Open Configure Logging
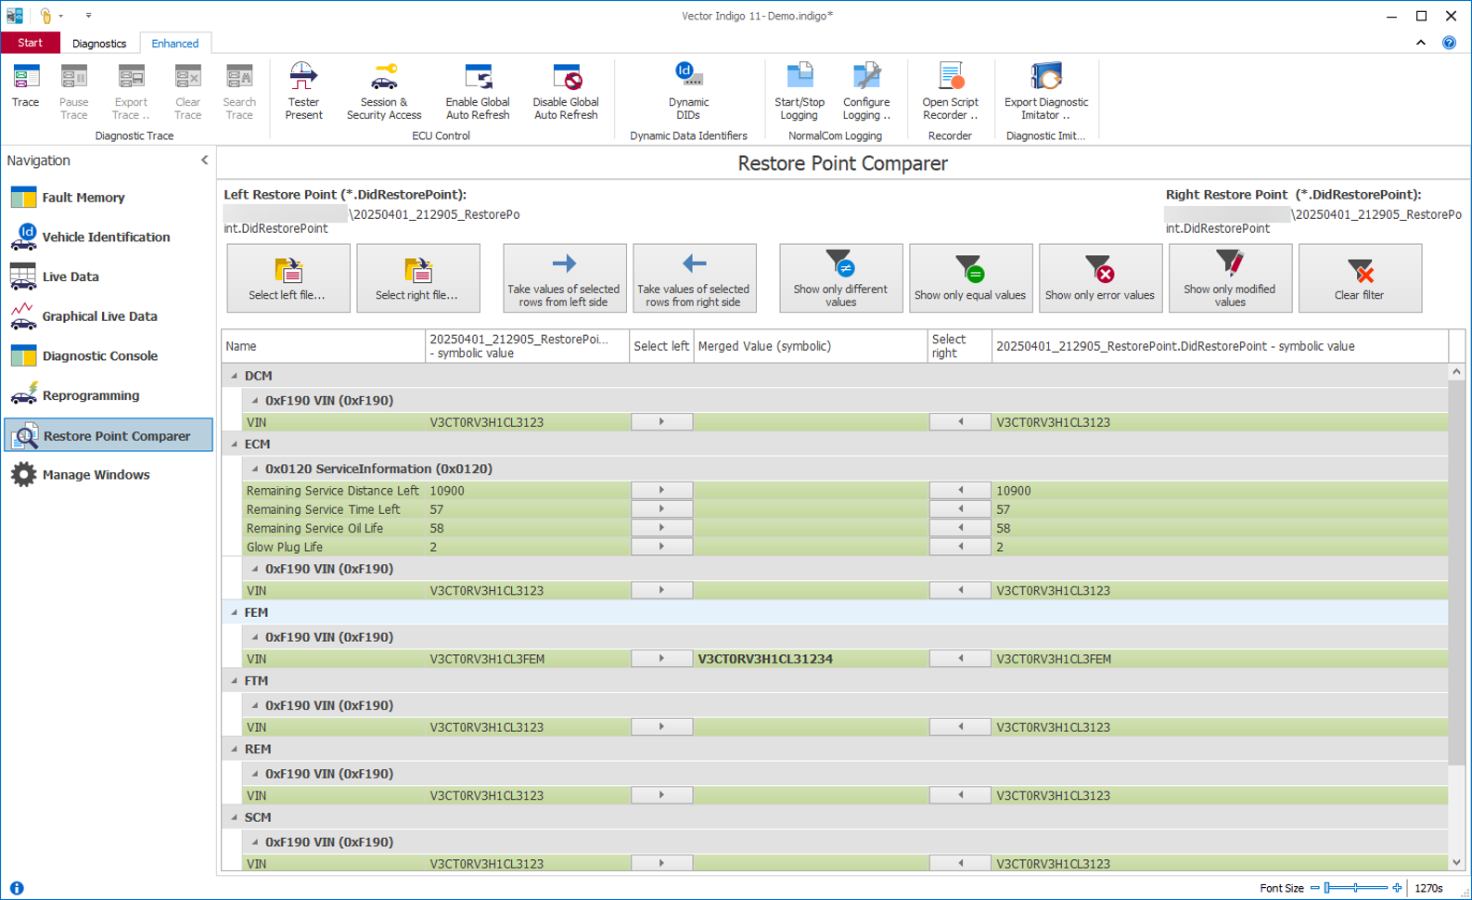Image resolution: width=1472 pixels, height=900 pixels. point(866,91)
